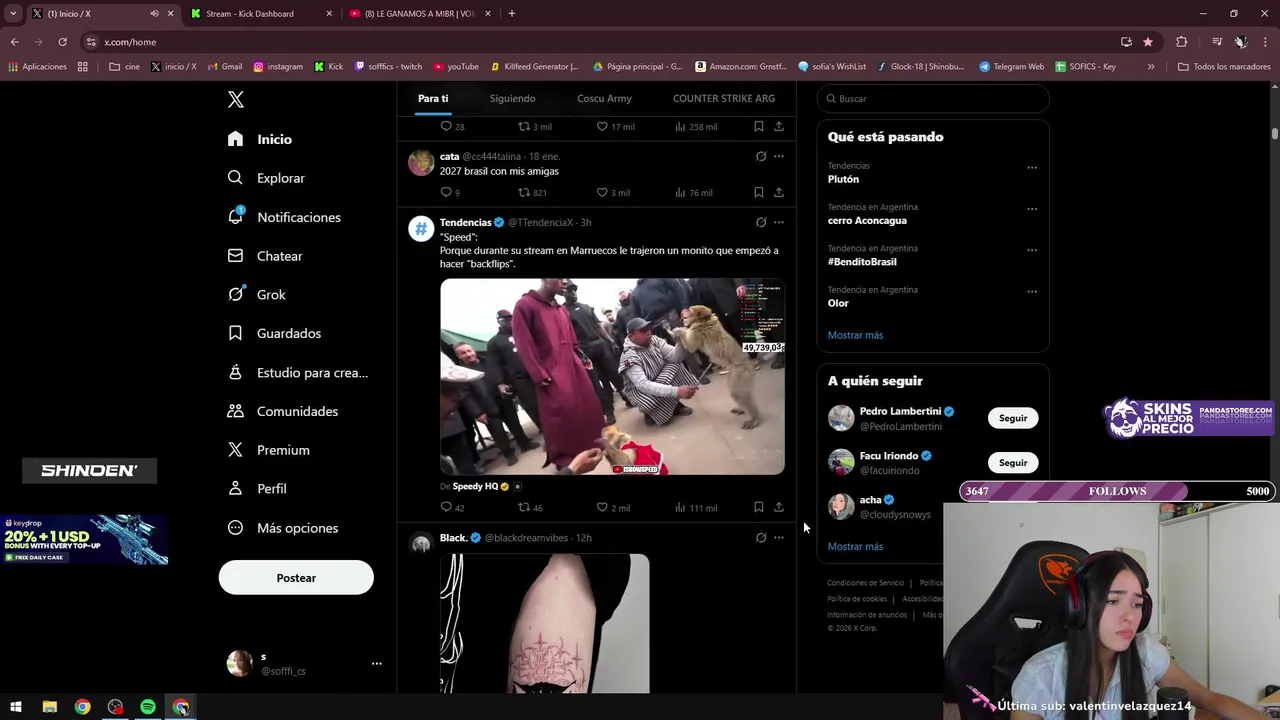1280x720 pixels.
Task: Share the Tendencias post
Action: click(x=779, y=507)
